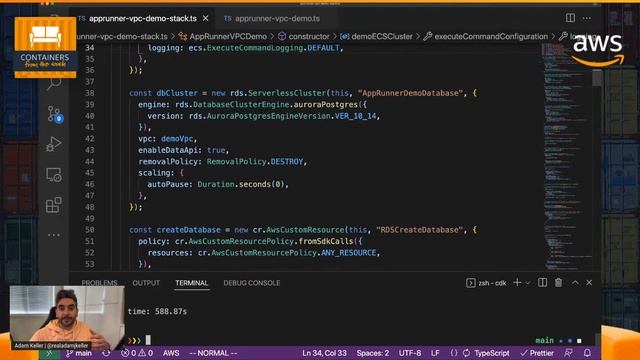Click demoECSCluster breadcrumb
Screen dimensions: 640x360
pos(382,36)
